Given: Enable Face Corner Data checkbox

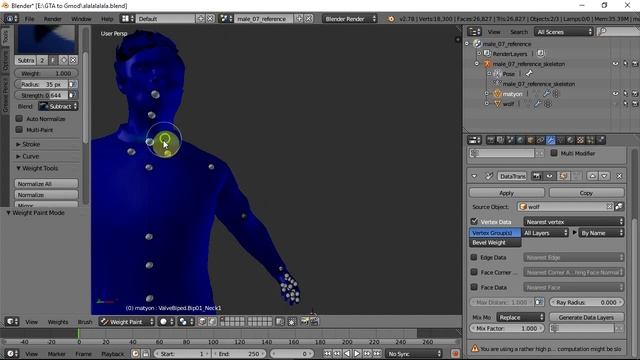Looking at the screenshot, I should [x=474, y=272].
